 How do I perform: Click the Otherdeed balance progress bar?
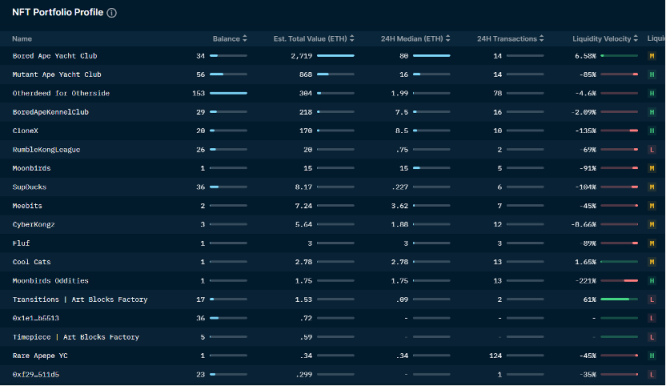(x=229, y=93)
